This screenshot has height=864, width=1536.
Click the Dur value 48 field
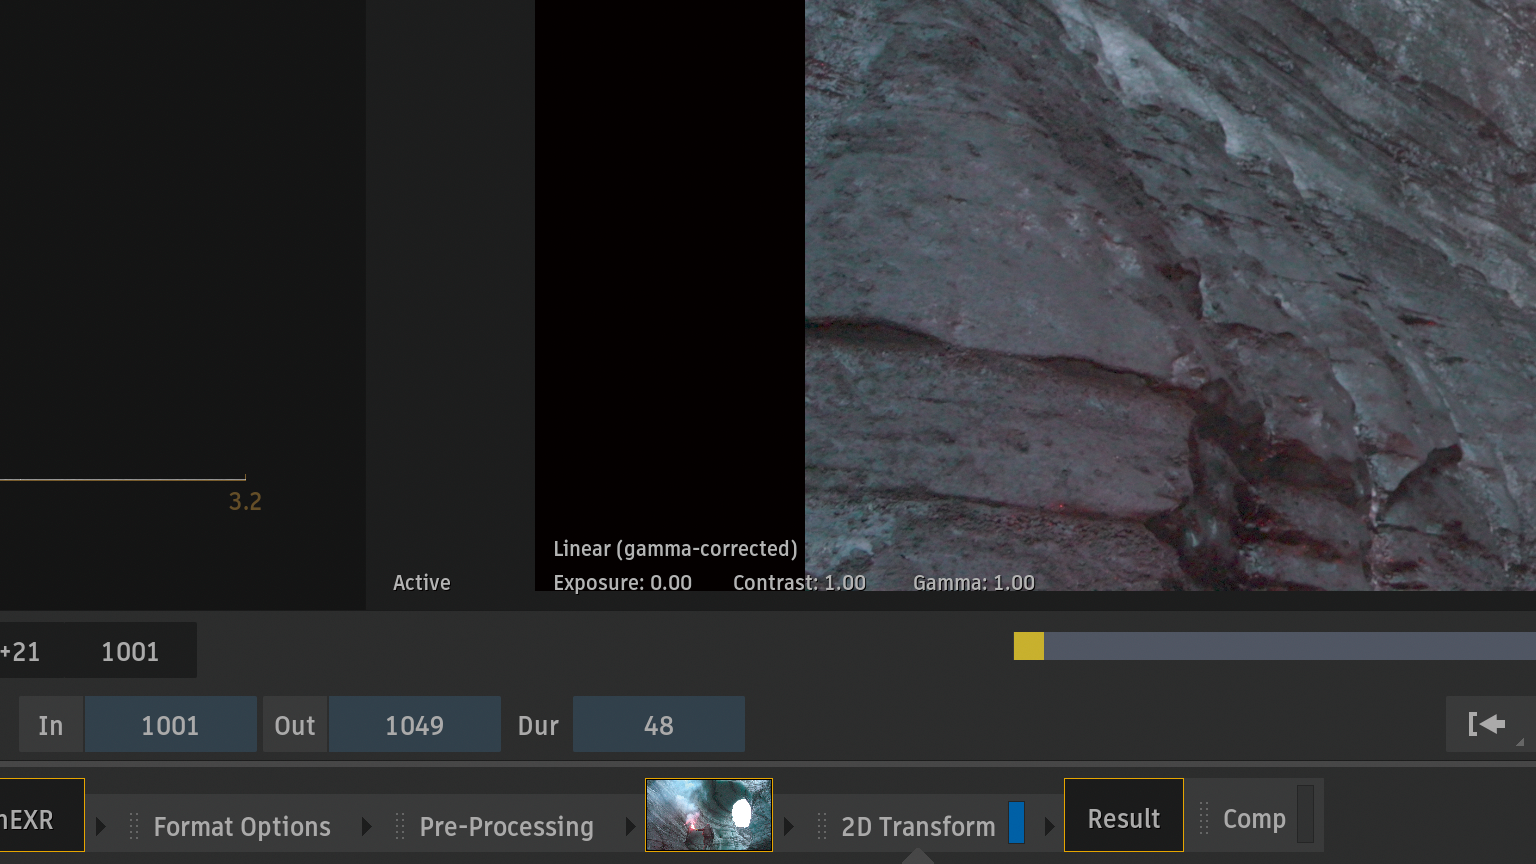coord(658,725)
